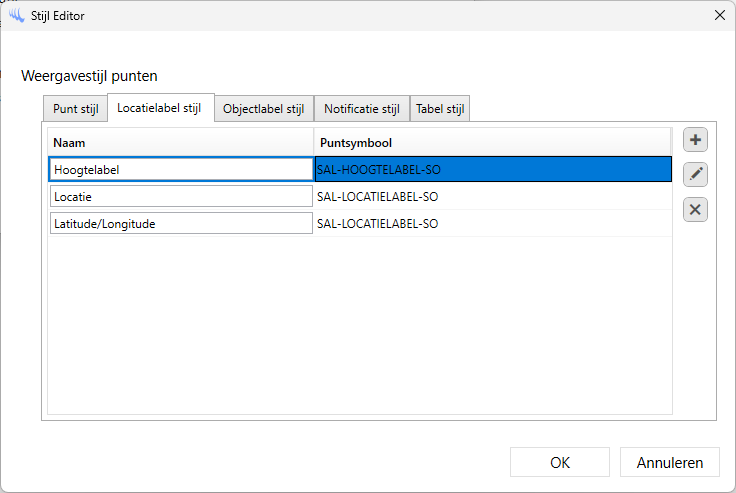Viewport: 736px width, 493px height.
Task: Sort by the Puntsymbool column header
Action: [492, 142]
